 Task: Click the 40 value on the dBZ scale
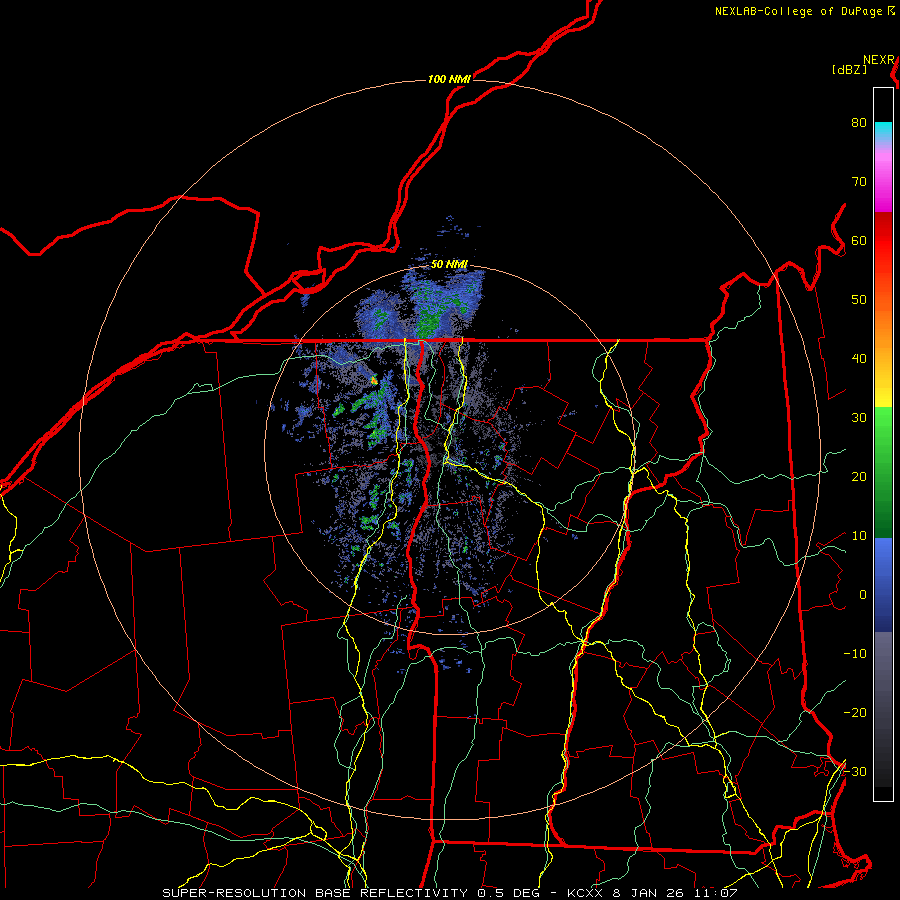pos(859,359)
